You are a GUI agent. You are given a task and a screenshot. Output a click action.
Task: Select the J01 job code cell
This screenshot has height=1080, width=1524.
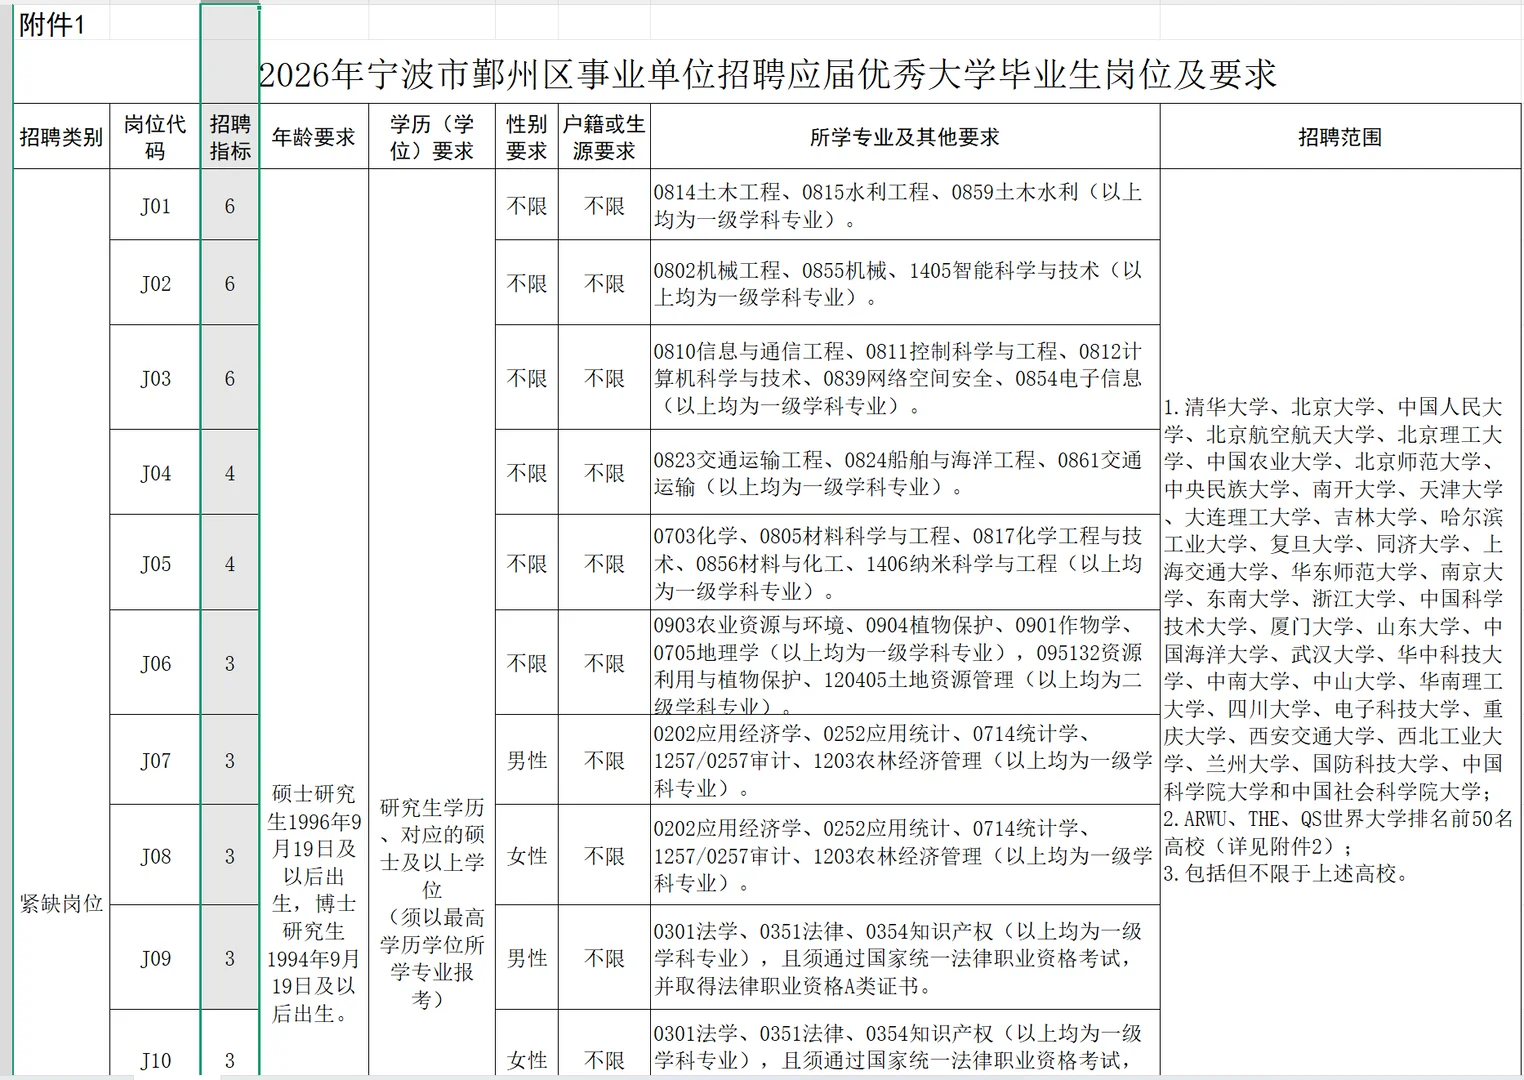(x=153, y=206)
